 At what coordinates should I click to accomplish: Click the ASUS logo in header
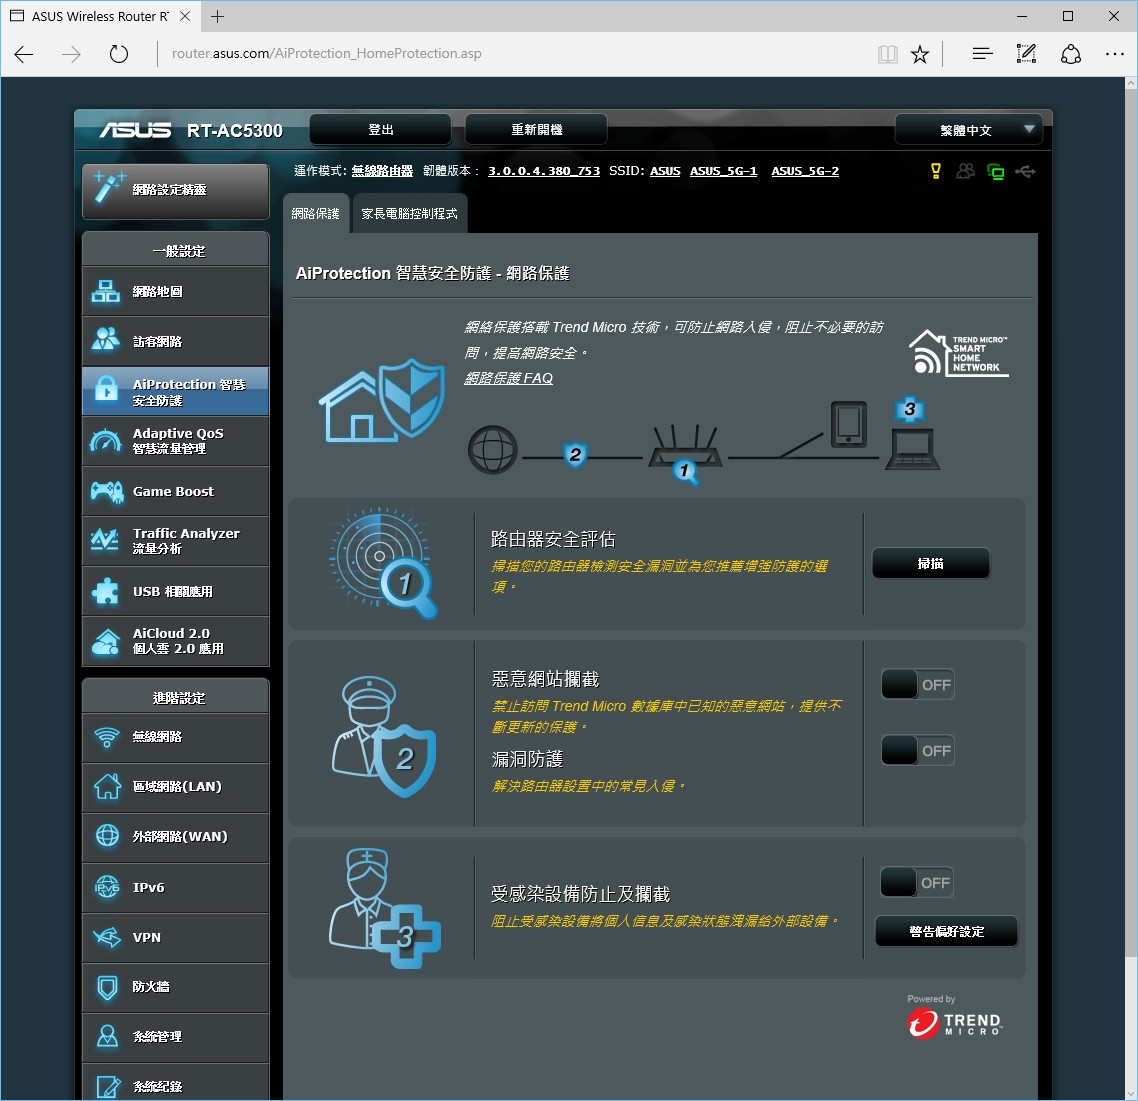pyautogui.click(x=135, y=130)
